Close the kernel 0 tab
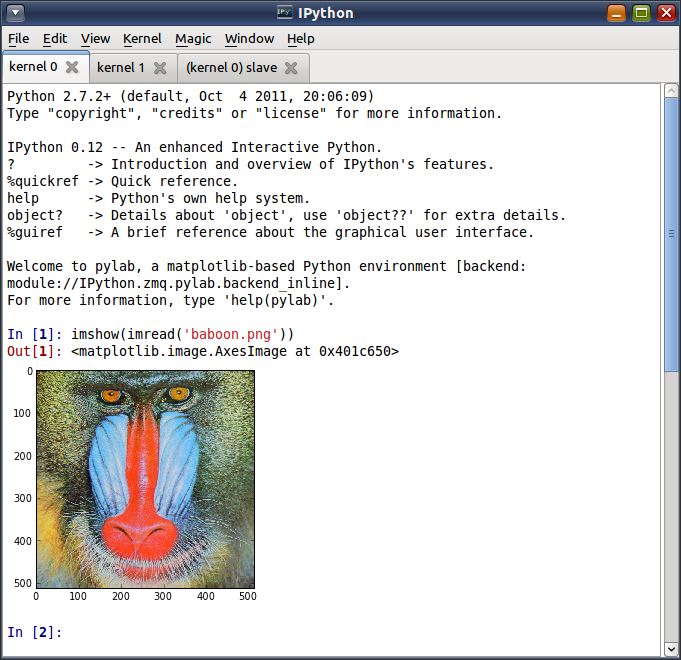Image resolution: width=681 pixels, height=660 pixels. click(72, 68)
